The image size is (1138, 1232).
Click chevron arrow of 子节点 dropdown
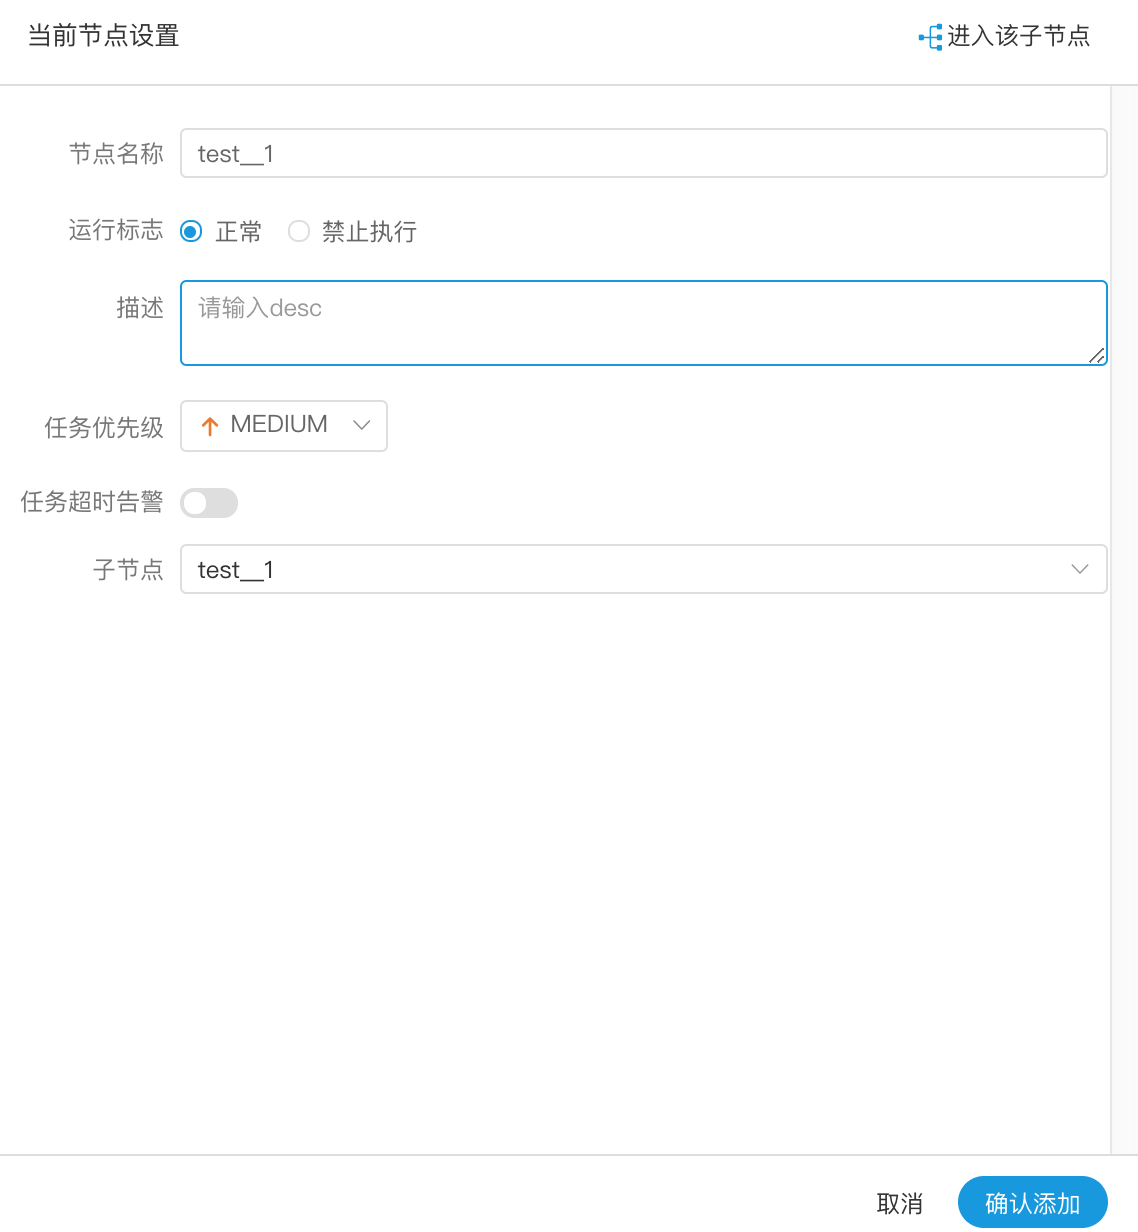click(x=1080, y=569)
